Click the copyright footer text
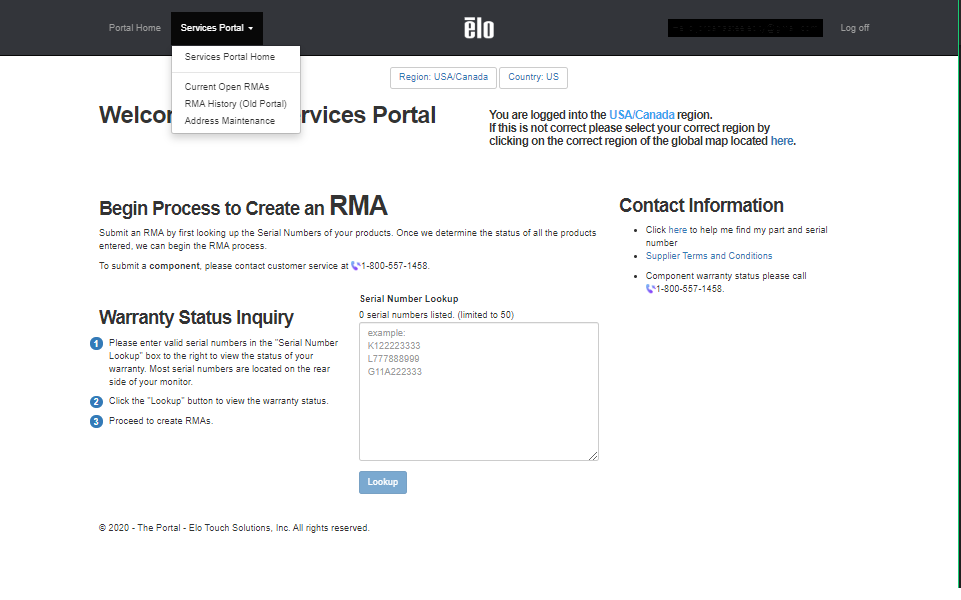961x600 pixels. [x=234, y=528]
